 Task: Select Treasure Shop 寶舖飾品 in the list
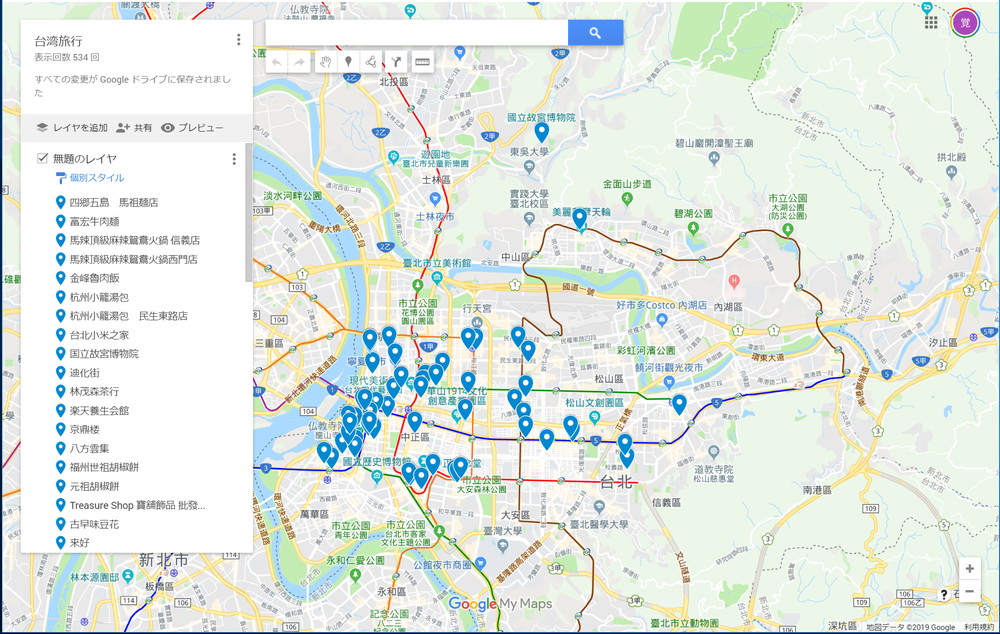(138, 505)
